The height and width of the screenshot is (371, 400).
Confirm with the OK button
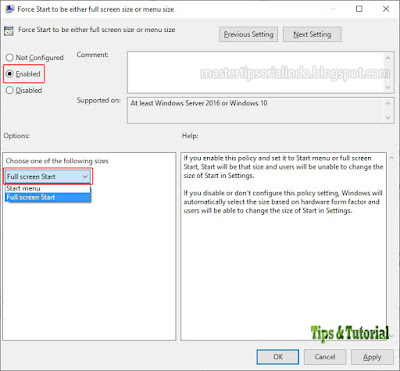pyautogui.click(x=278, y=357)
